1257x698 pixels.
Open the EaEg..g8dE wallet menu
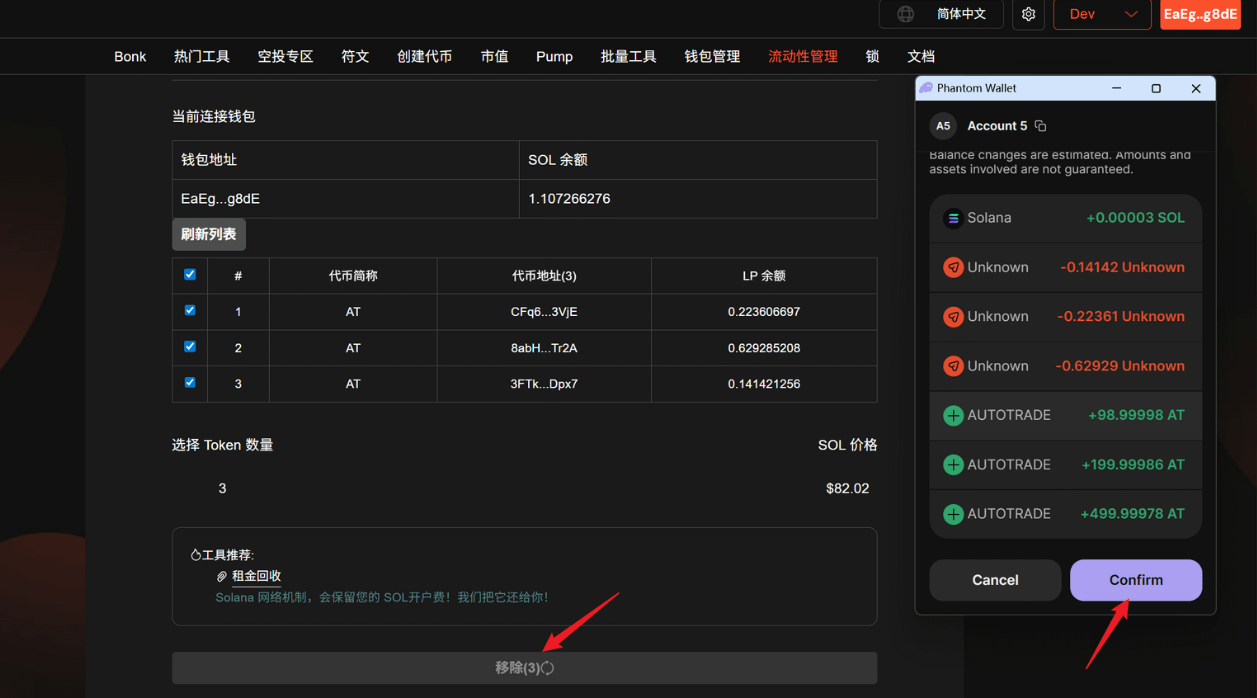pos(1200,14)
